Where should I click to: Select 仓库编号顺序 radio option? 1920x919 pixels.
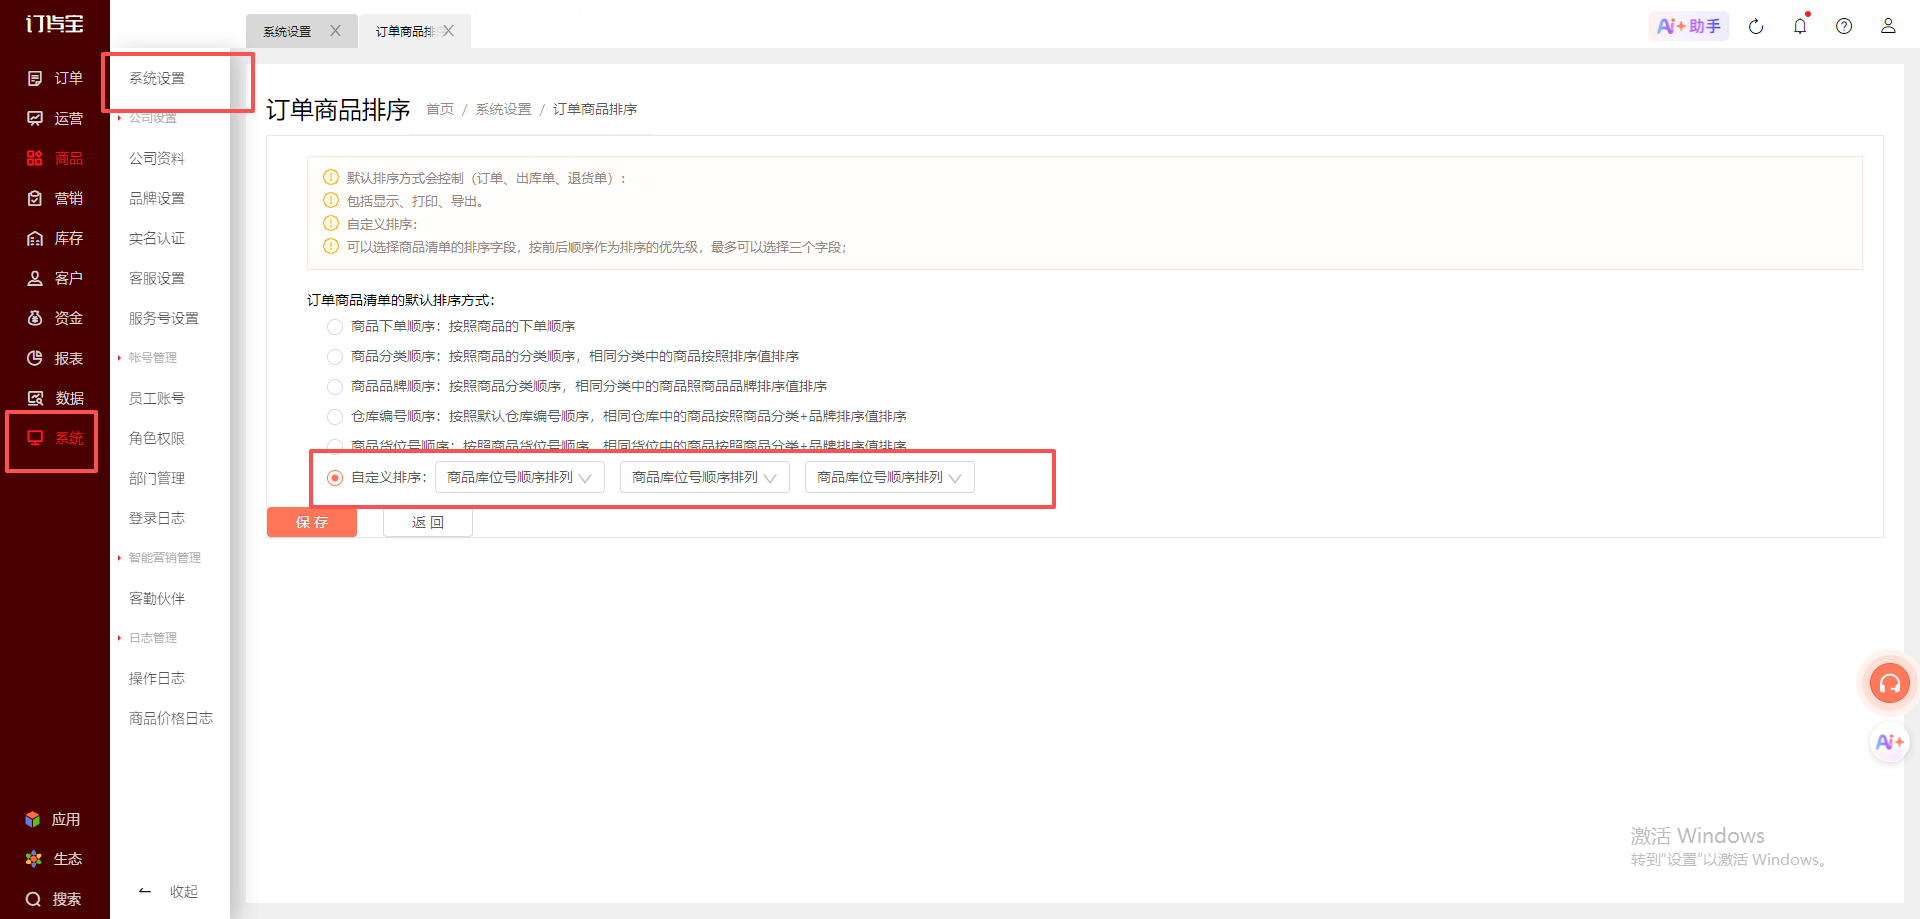point(335,417)
